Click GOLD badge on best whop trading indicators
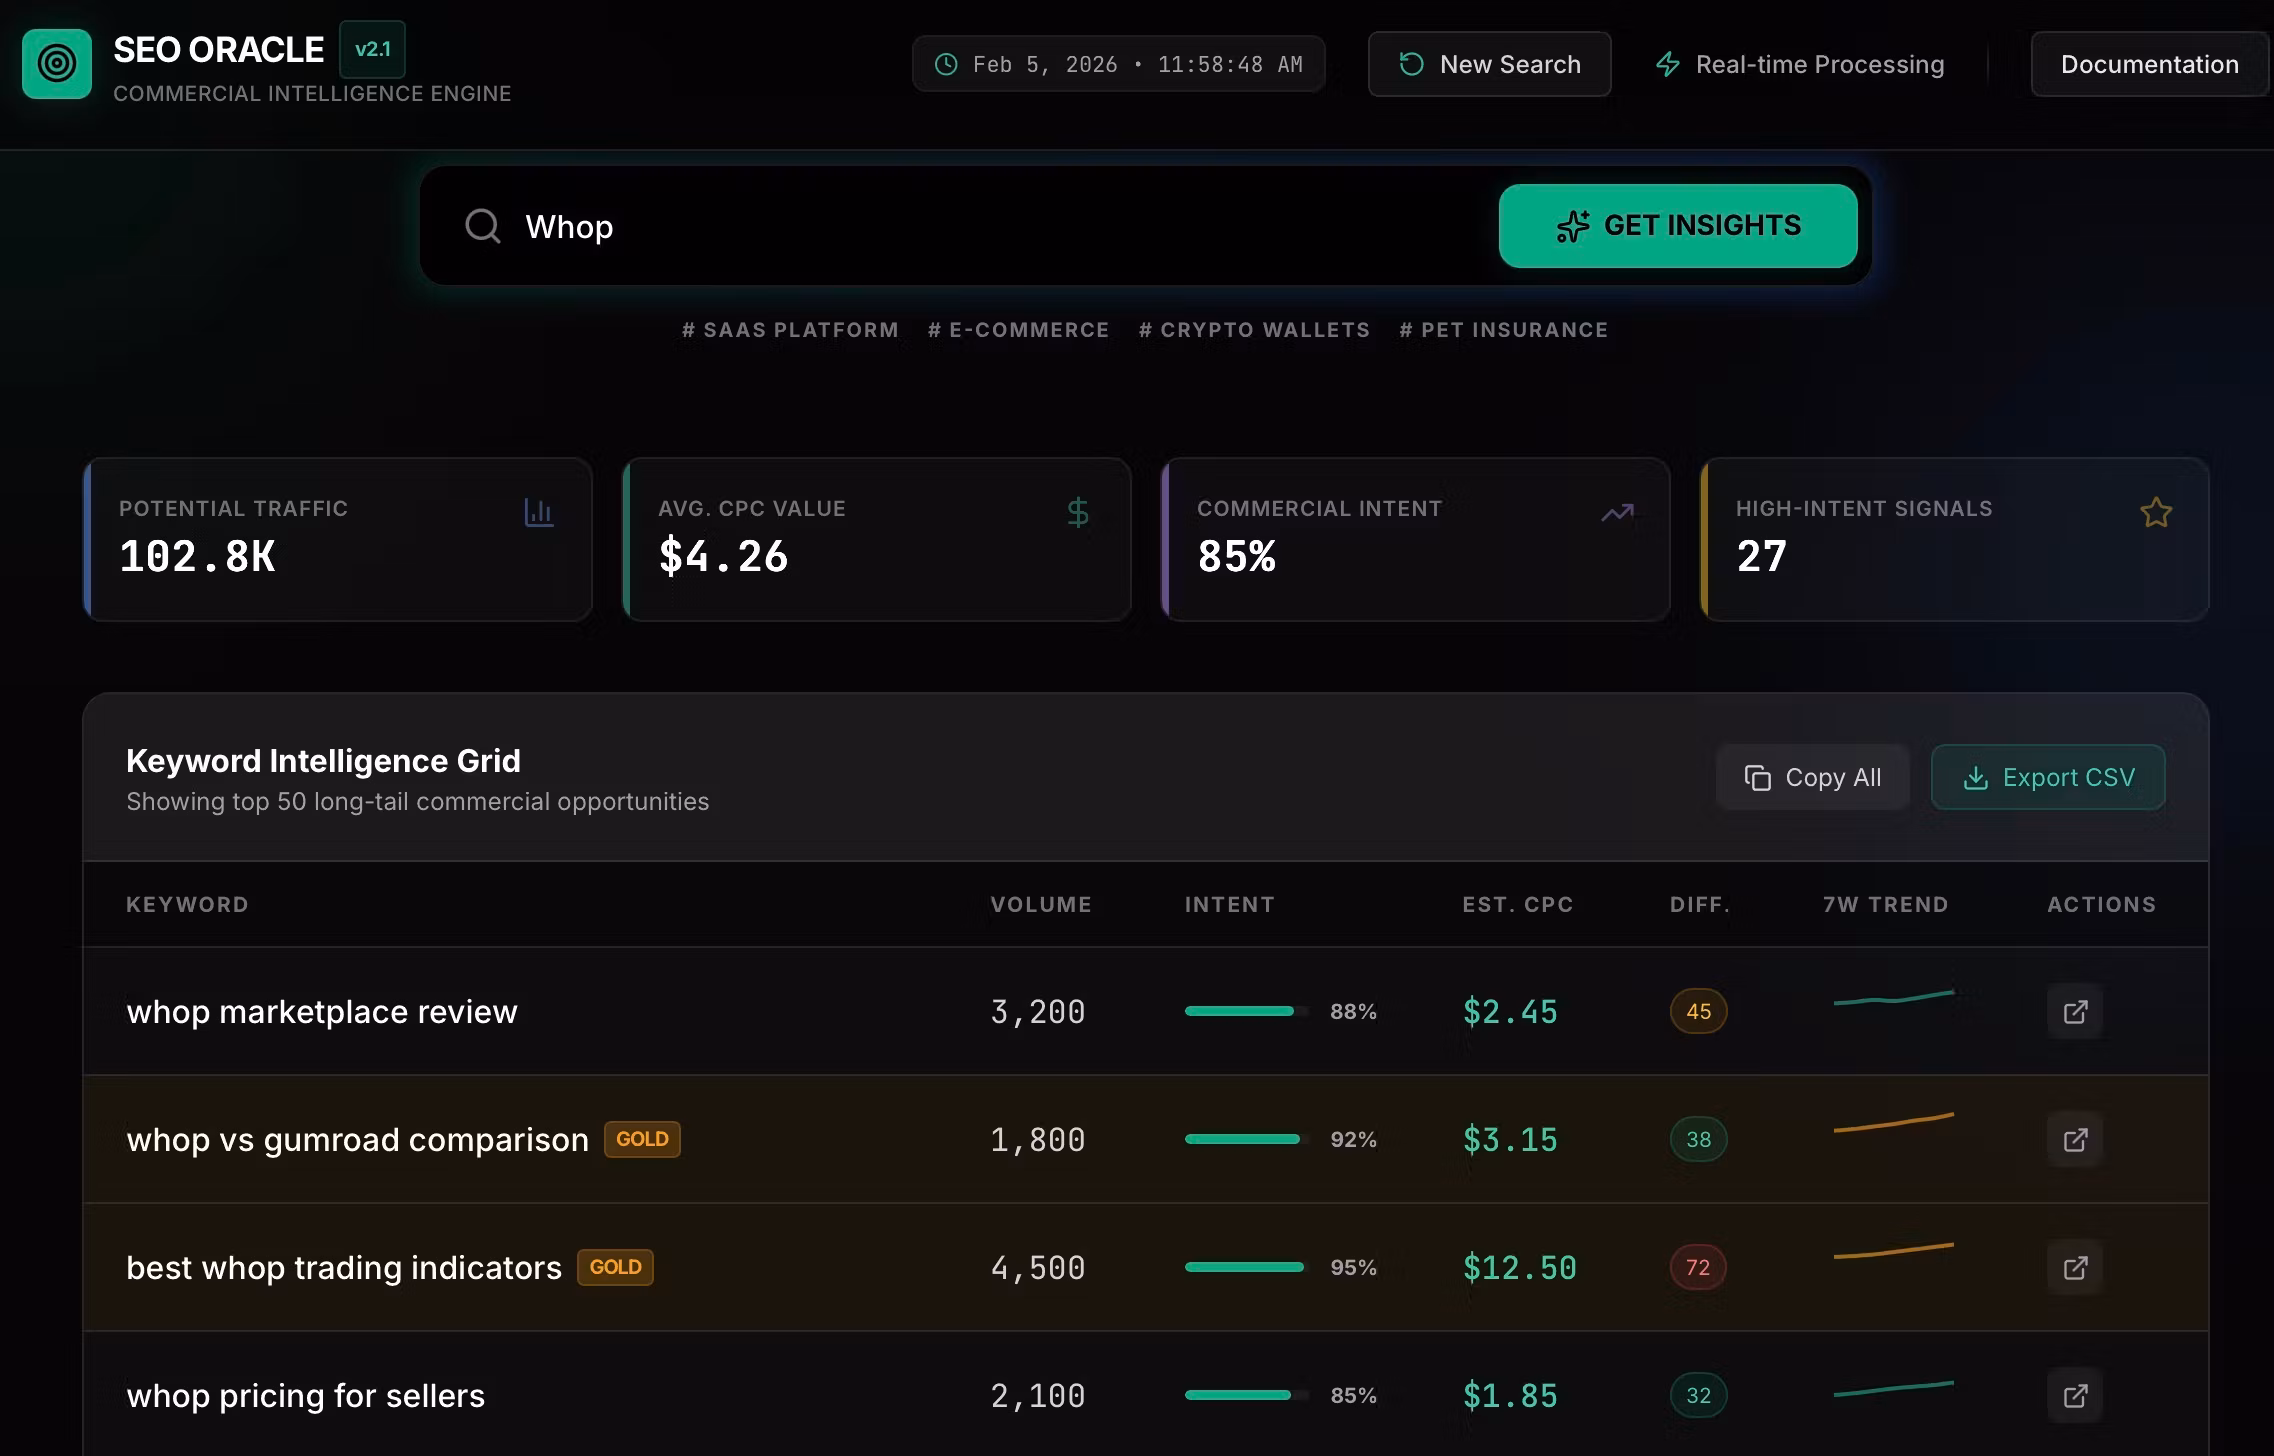Screen dimensions: 2274x1456 pos(615,1267)
